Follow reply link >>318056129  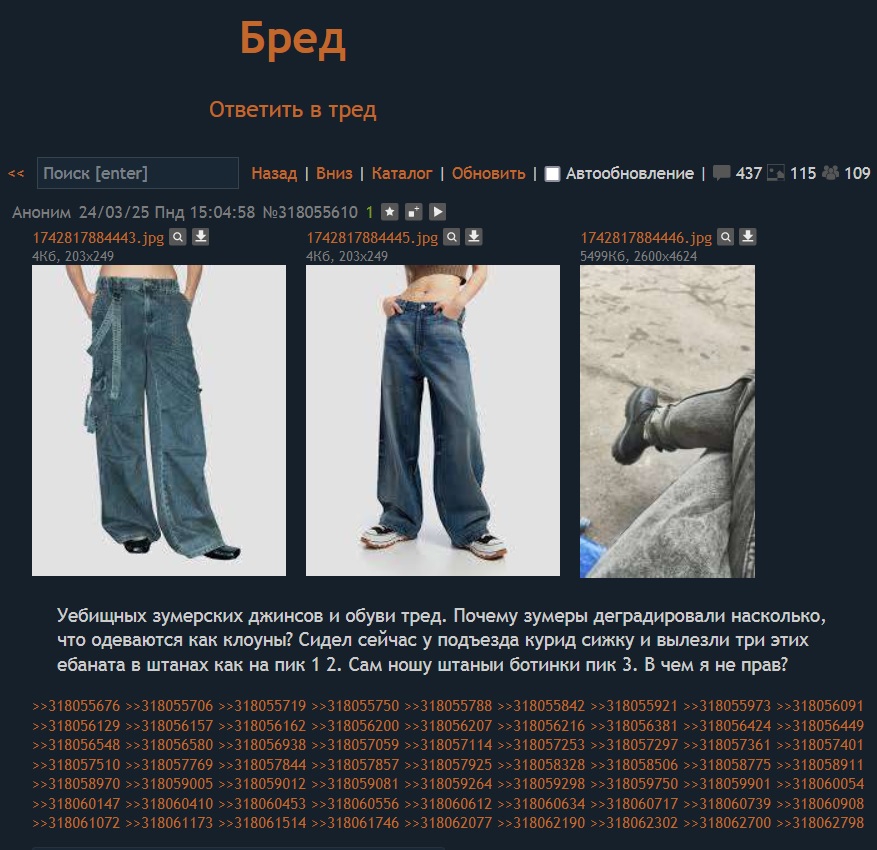point(76,726)
